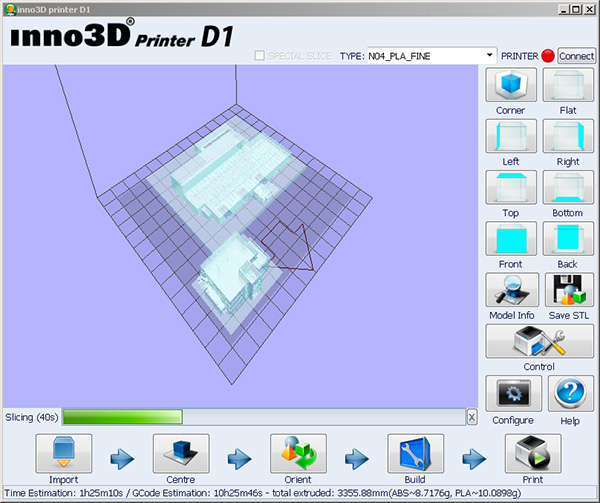Click the larger building model in the viewport

pos(230,172)
